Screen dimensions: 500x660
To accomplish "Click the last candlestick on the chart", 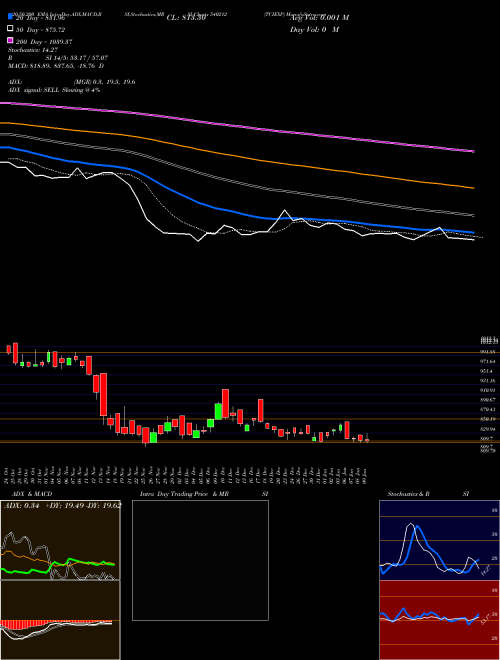I will point(367,438).
